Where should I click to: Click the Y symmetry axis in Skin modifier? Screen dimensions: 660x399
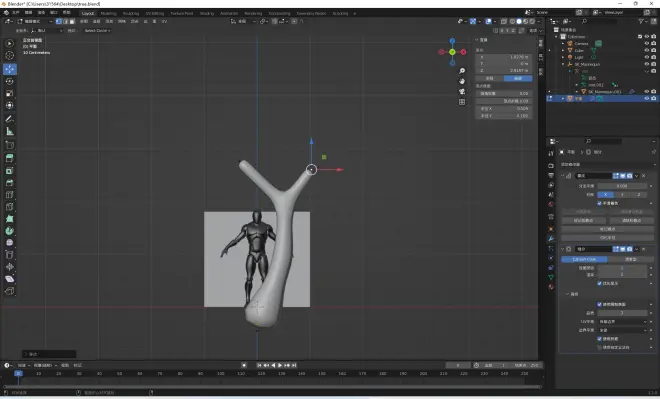(622, 194)
